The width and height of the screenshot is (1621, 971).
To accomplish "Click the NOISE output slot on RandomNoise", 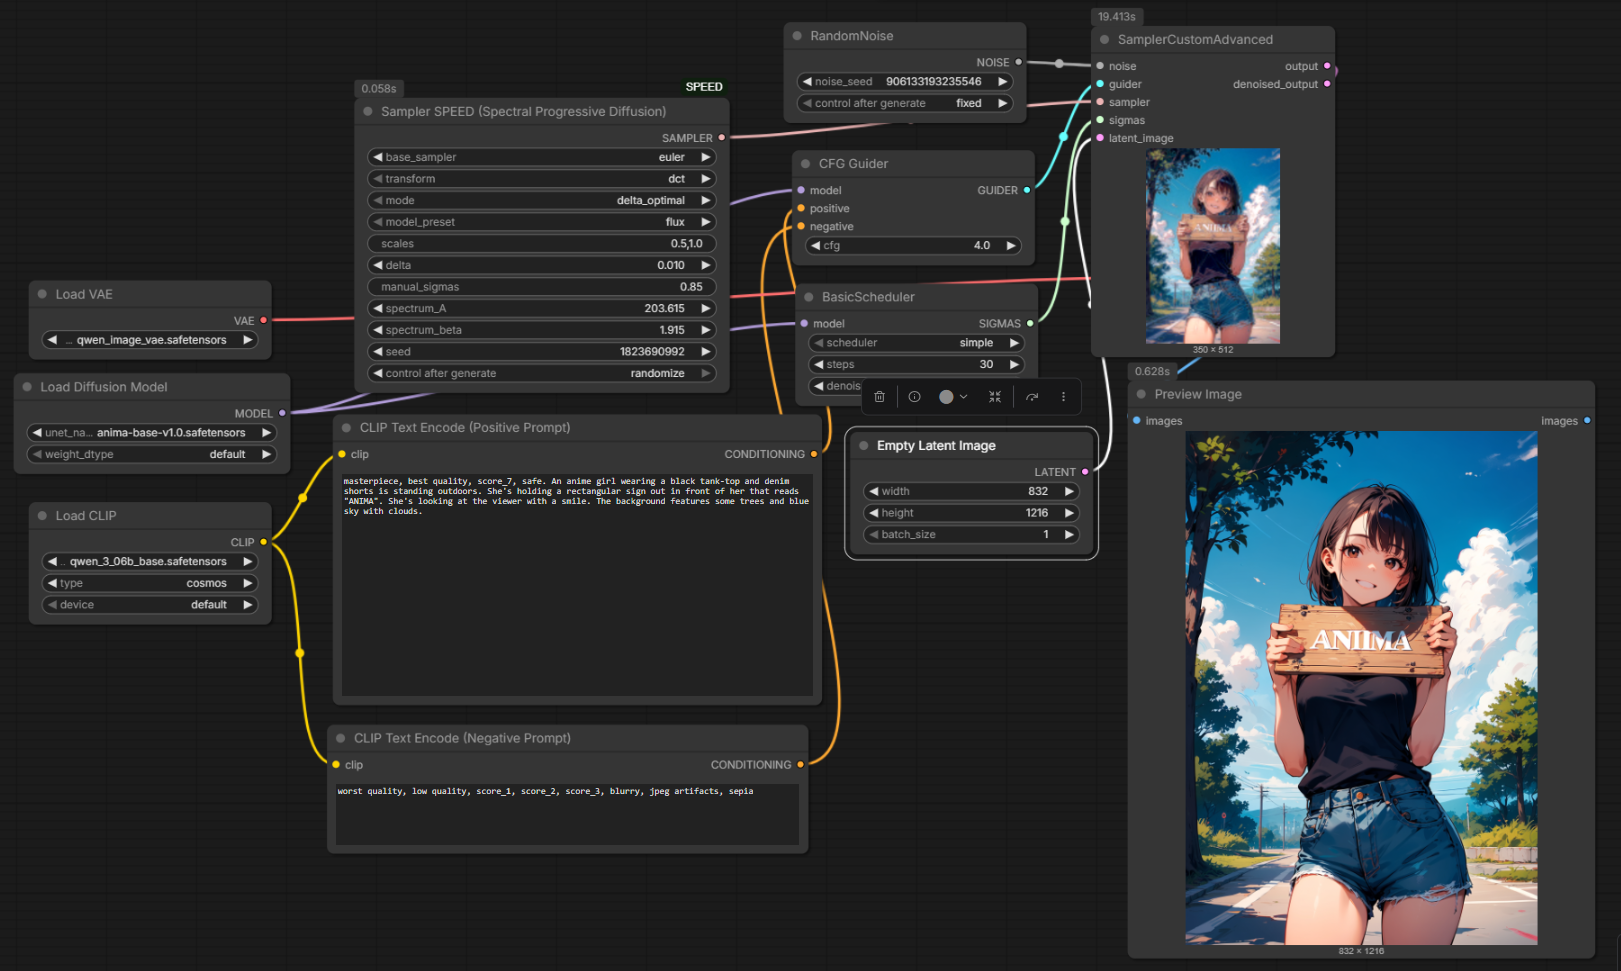I will click(x=1019, y=62).
